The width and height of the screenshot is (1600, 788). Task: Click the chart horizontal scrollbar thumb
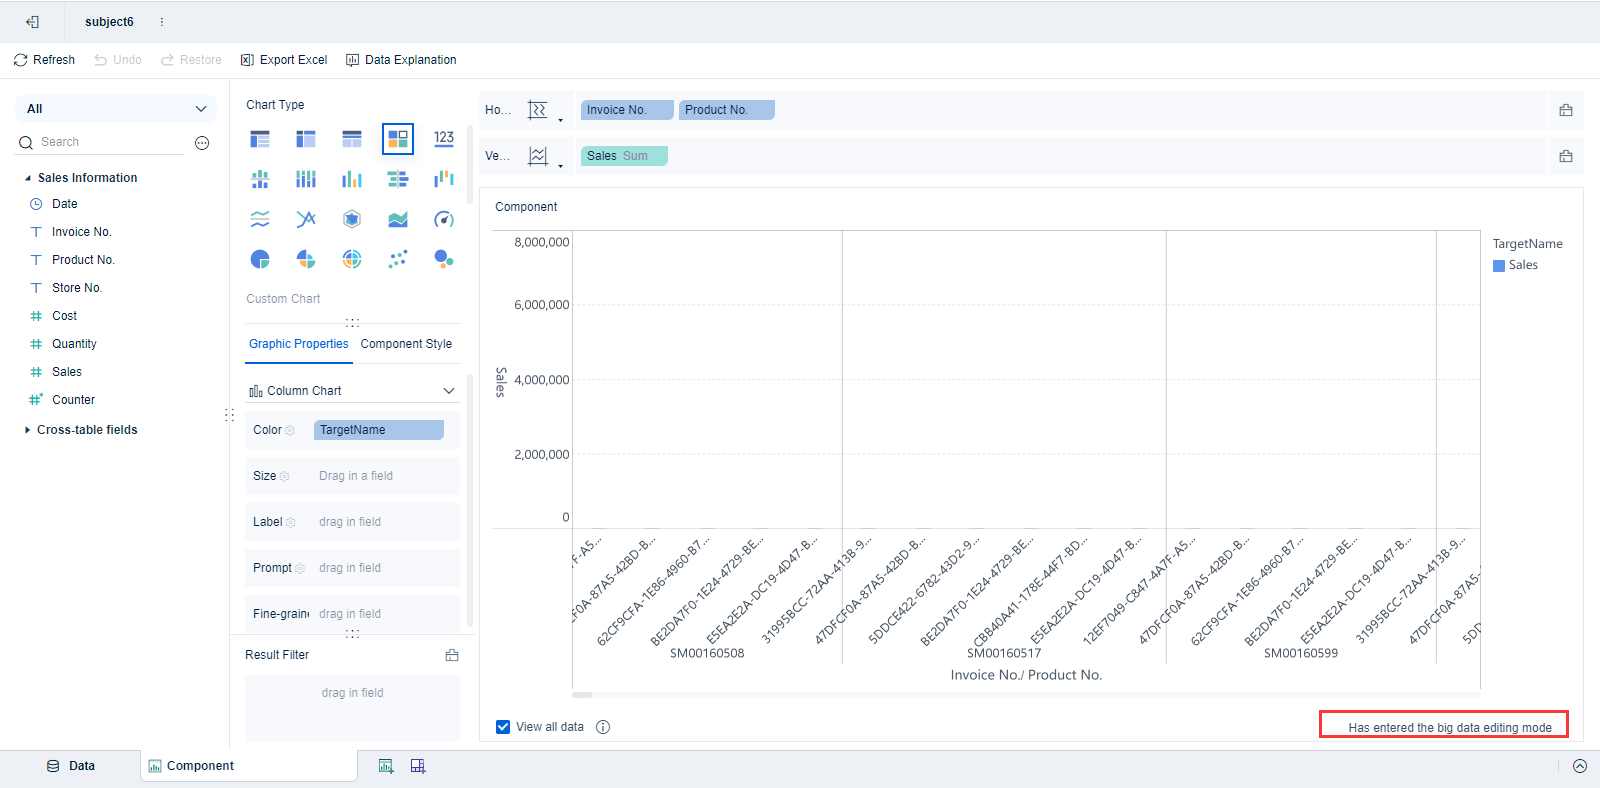point(582,694)
